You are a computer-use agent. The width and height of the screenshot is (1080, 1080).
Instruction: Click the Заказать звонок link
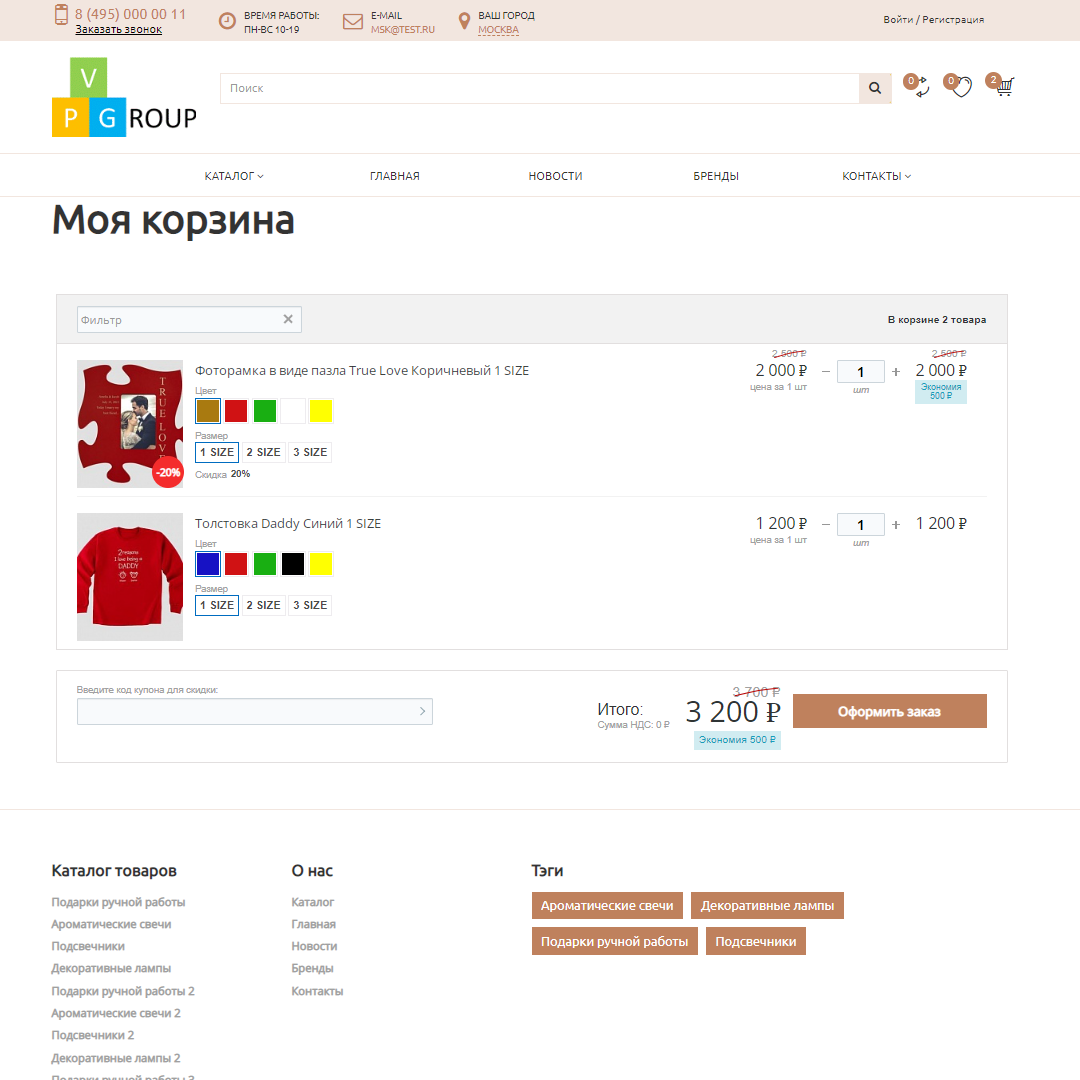tap(118, 30)
